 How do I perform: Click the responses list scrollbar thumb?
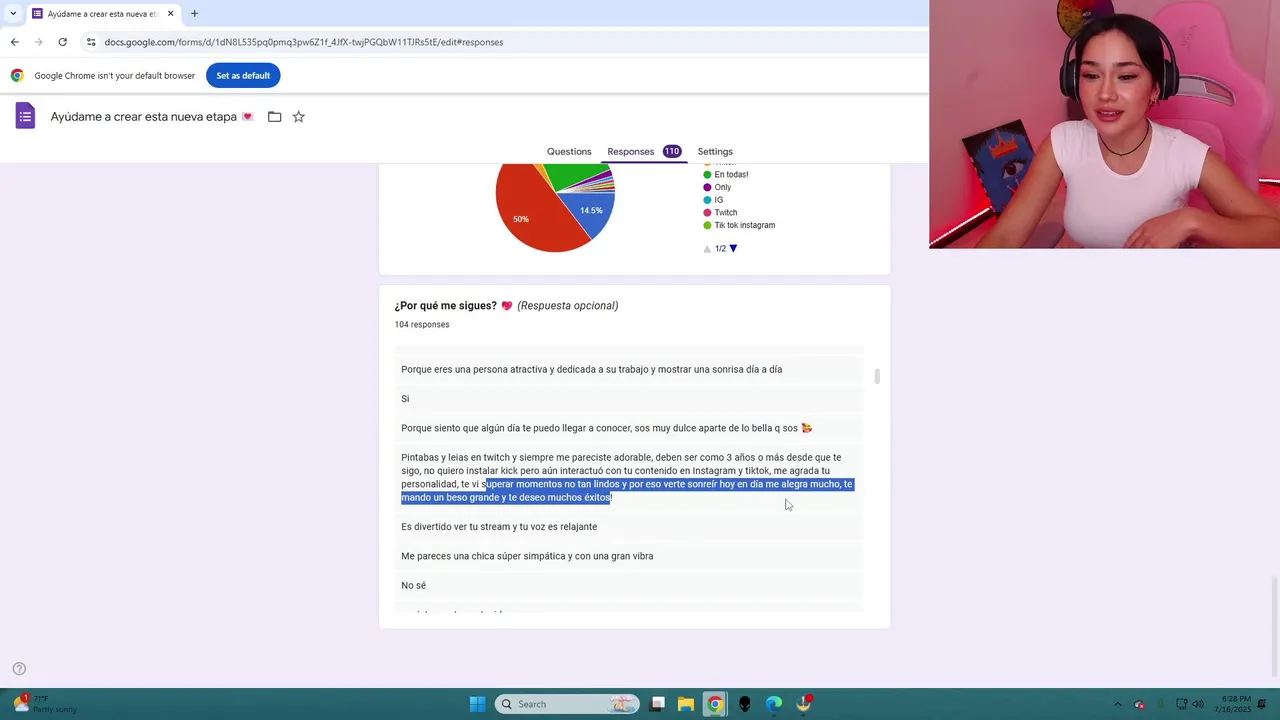pos(877,376)
